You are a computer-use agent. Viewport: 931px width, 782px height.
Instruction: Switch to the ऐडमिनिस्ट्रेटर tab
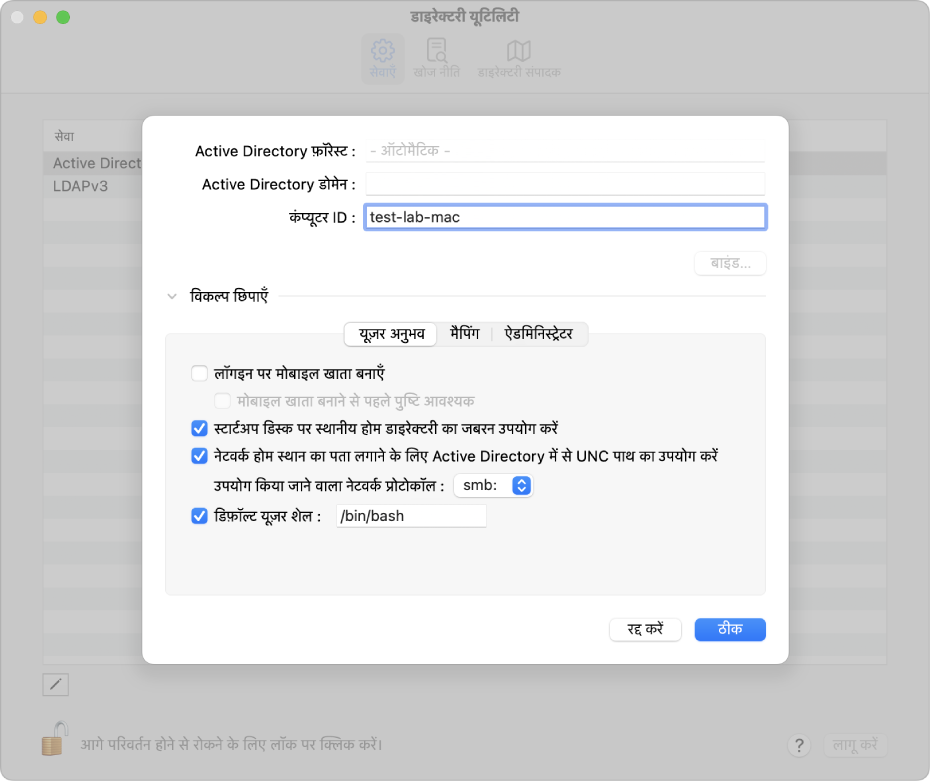539,334
